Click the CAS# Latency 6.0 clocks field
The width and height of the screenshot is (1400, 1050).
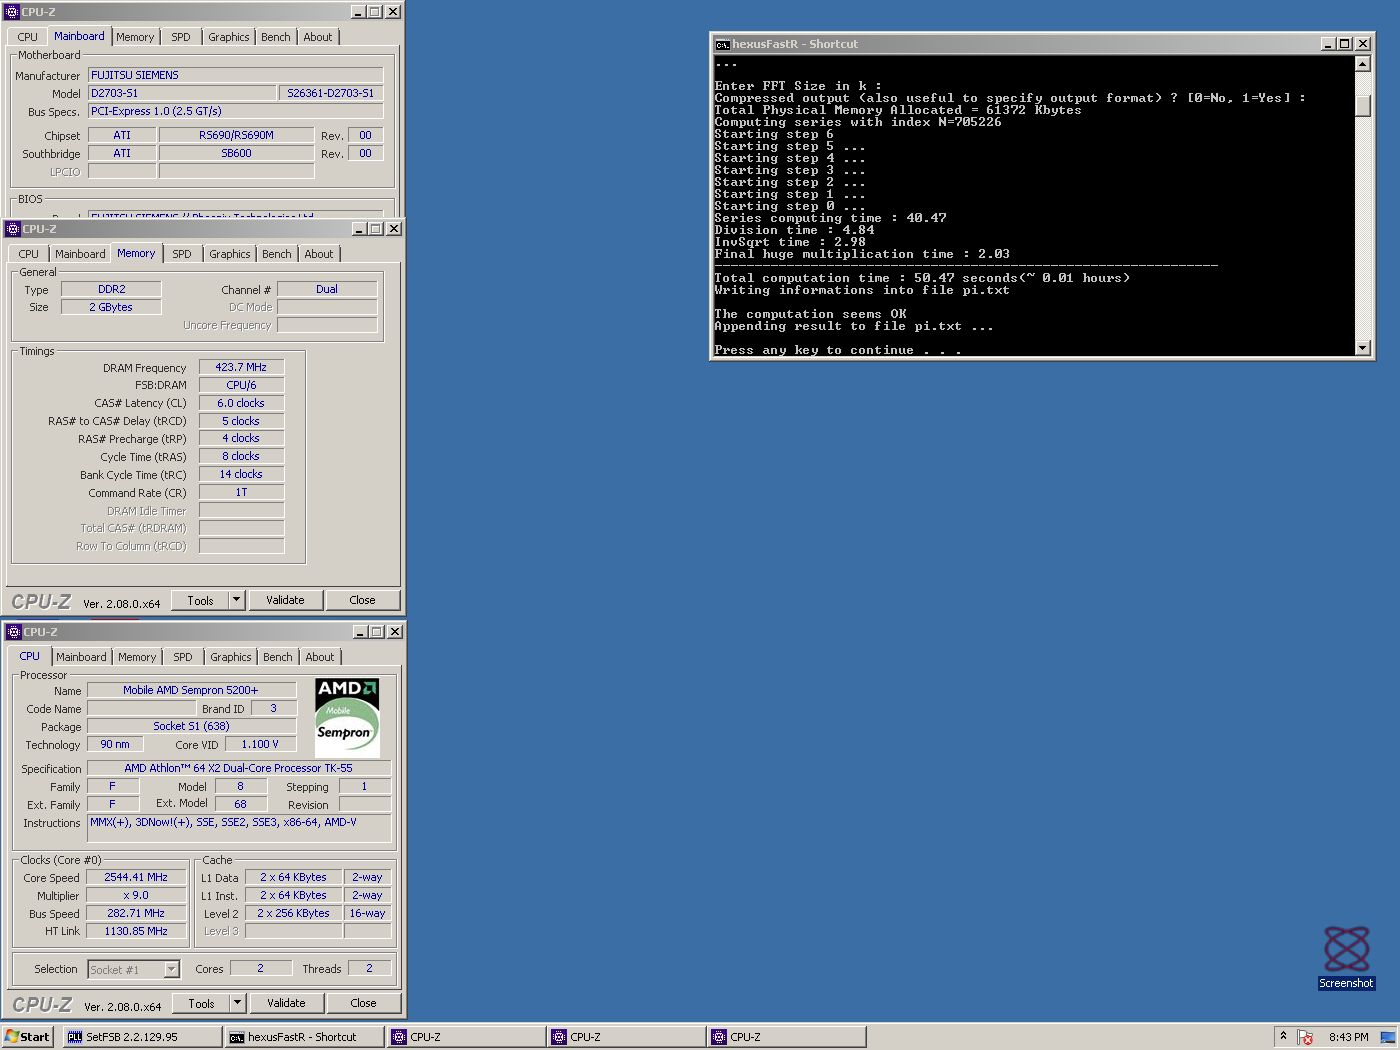pyautogui.click(x=241, y=403)
